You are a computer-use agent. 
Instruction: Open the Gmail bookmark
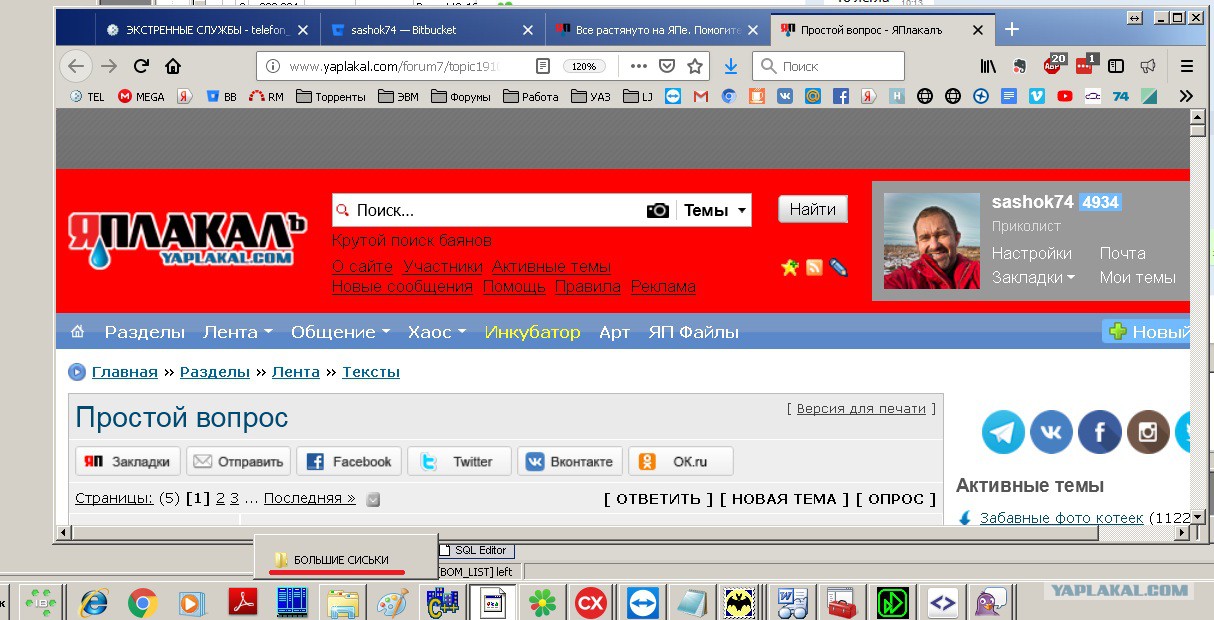700,96
